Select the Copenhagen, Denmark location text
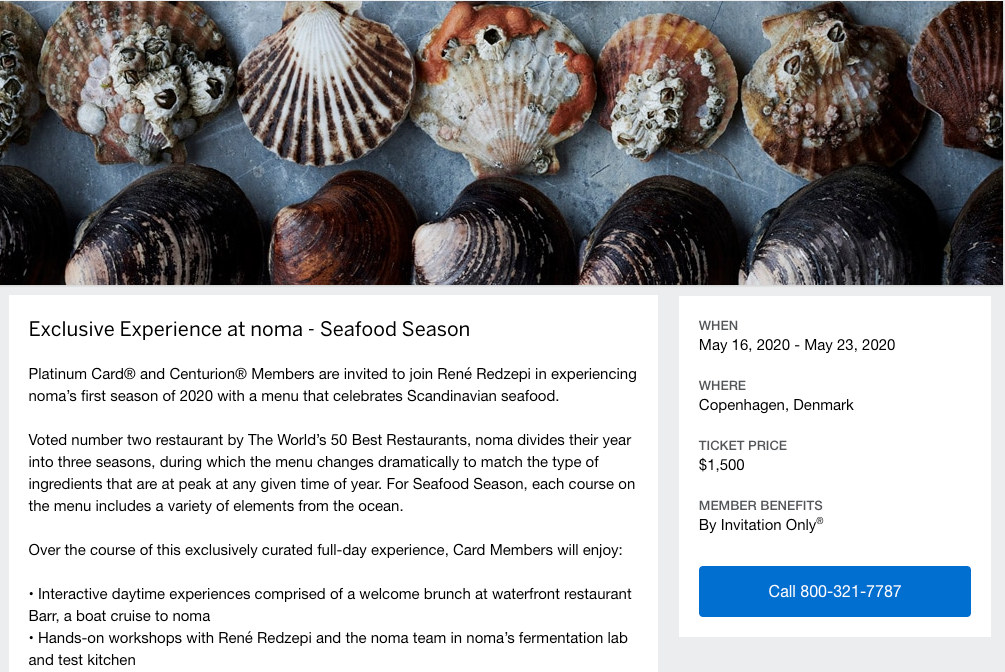Viewport: 1005px width, 672px height. click(776, 405)
